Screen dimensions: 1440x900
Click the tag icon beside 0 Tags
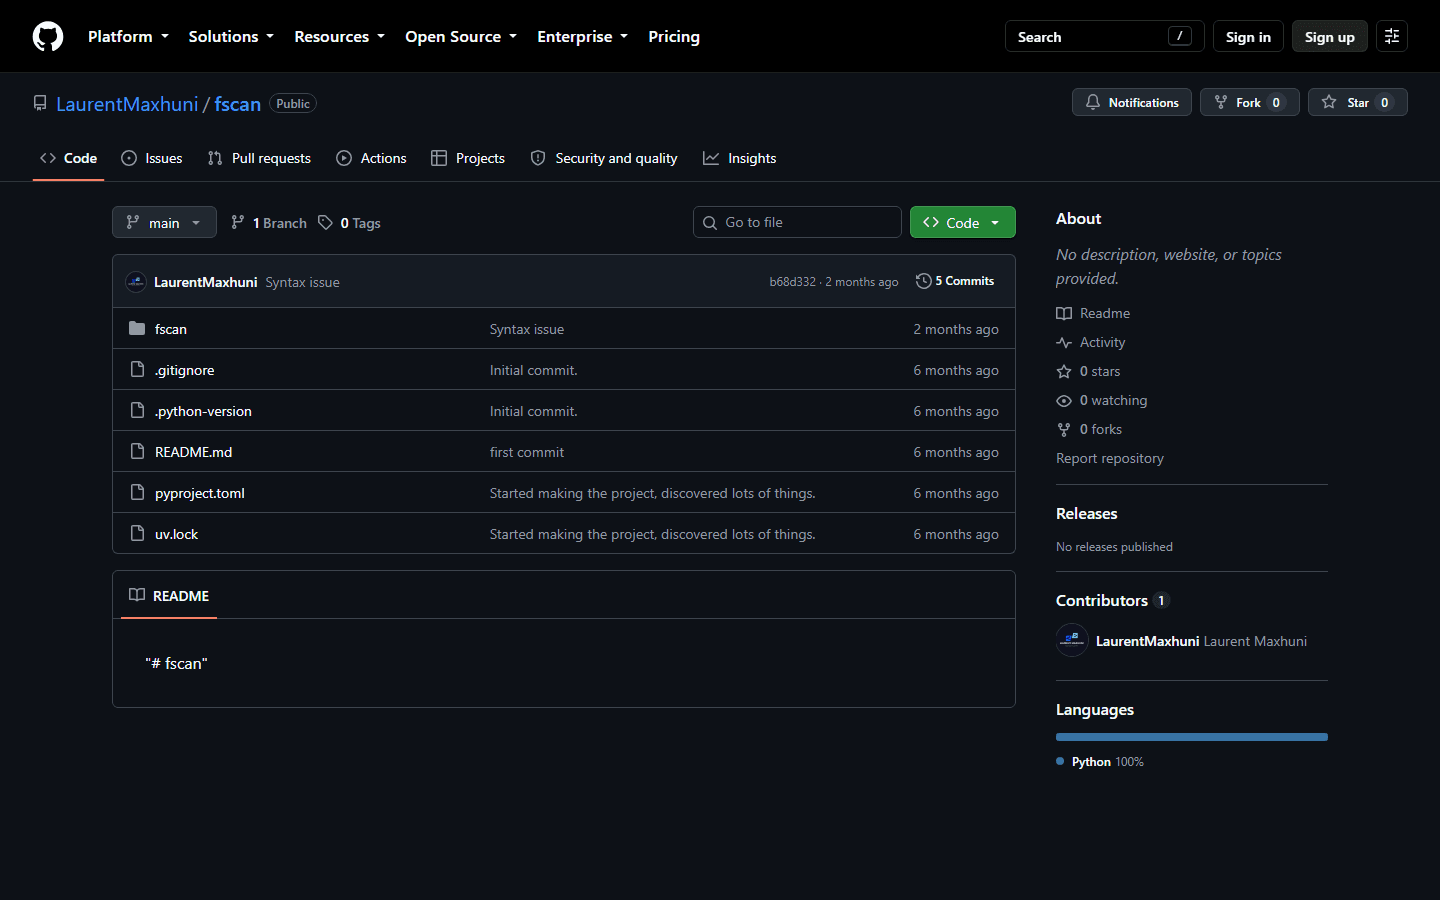325,222
